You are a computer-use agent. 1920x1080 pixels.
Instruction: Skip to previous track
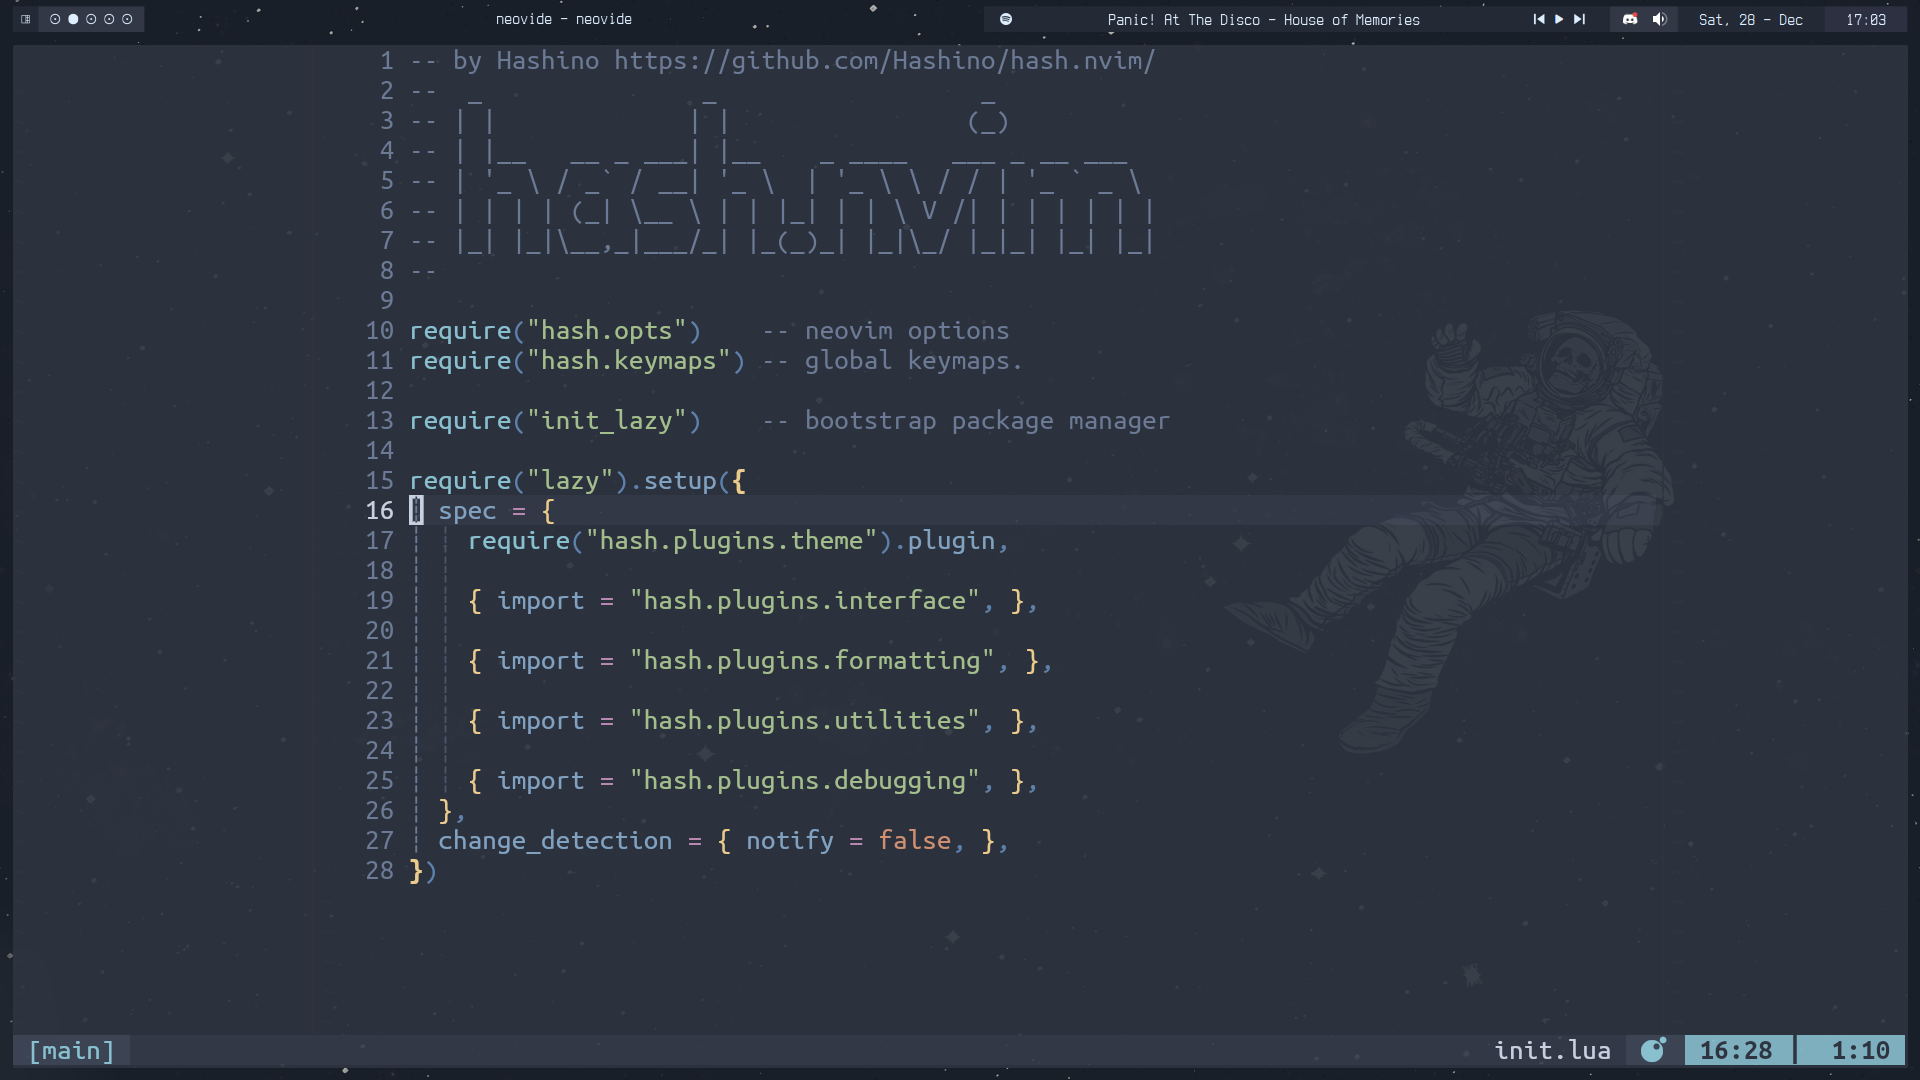coord(1539,19)
